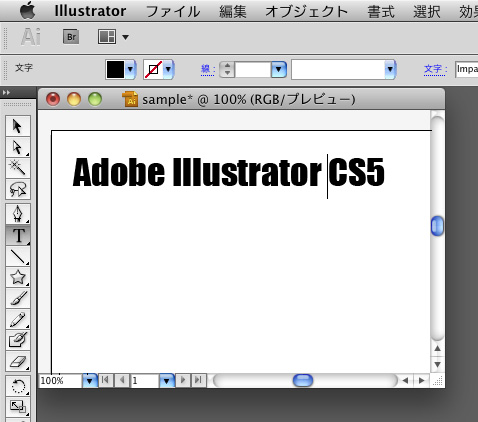This screenshot has width=478, height=422.
Task: Click the Impact font name field
Action: pyautogui.click(x=467, y=69)
